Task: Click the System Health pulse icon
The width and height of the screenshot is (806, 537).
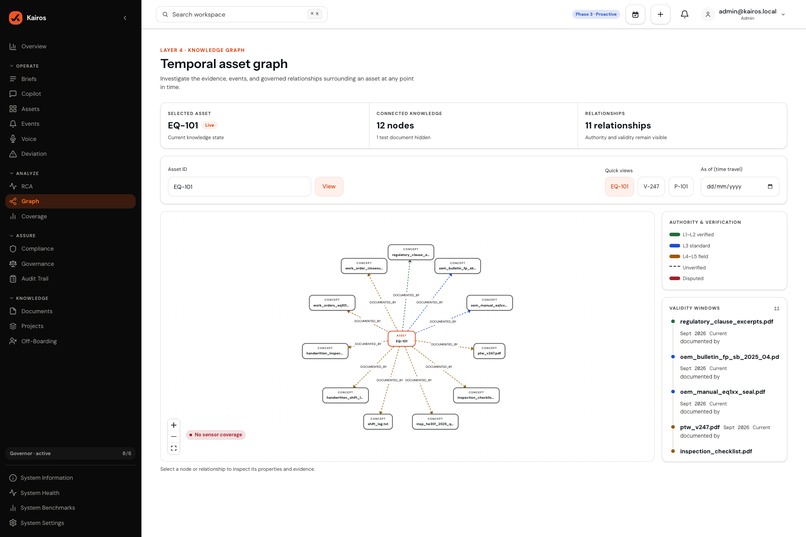Action: pos(13,493)
